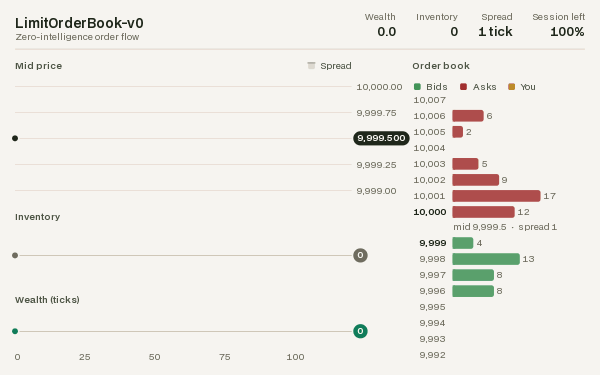Screen dimensions: 600x375
Task: Click the LimitOrderBook-v0 title
Action: [79, 23]
